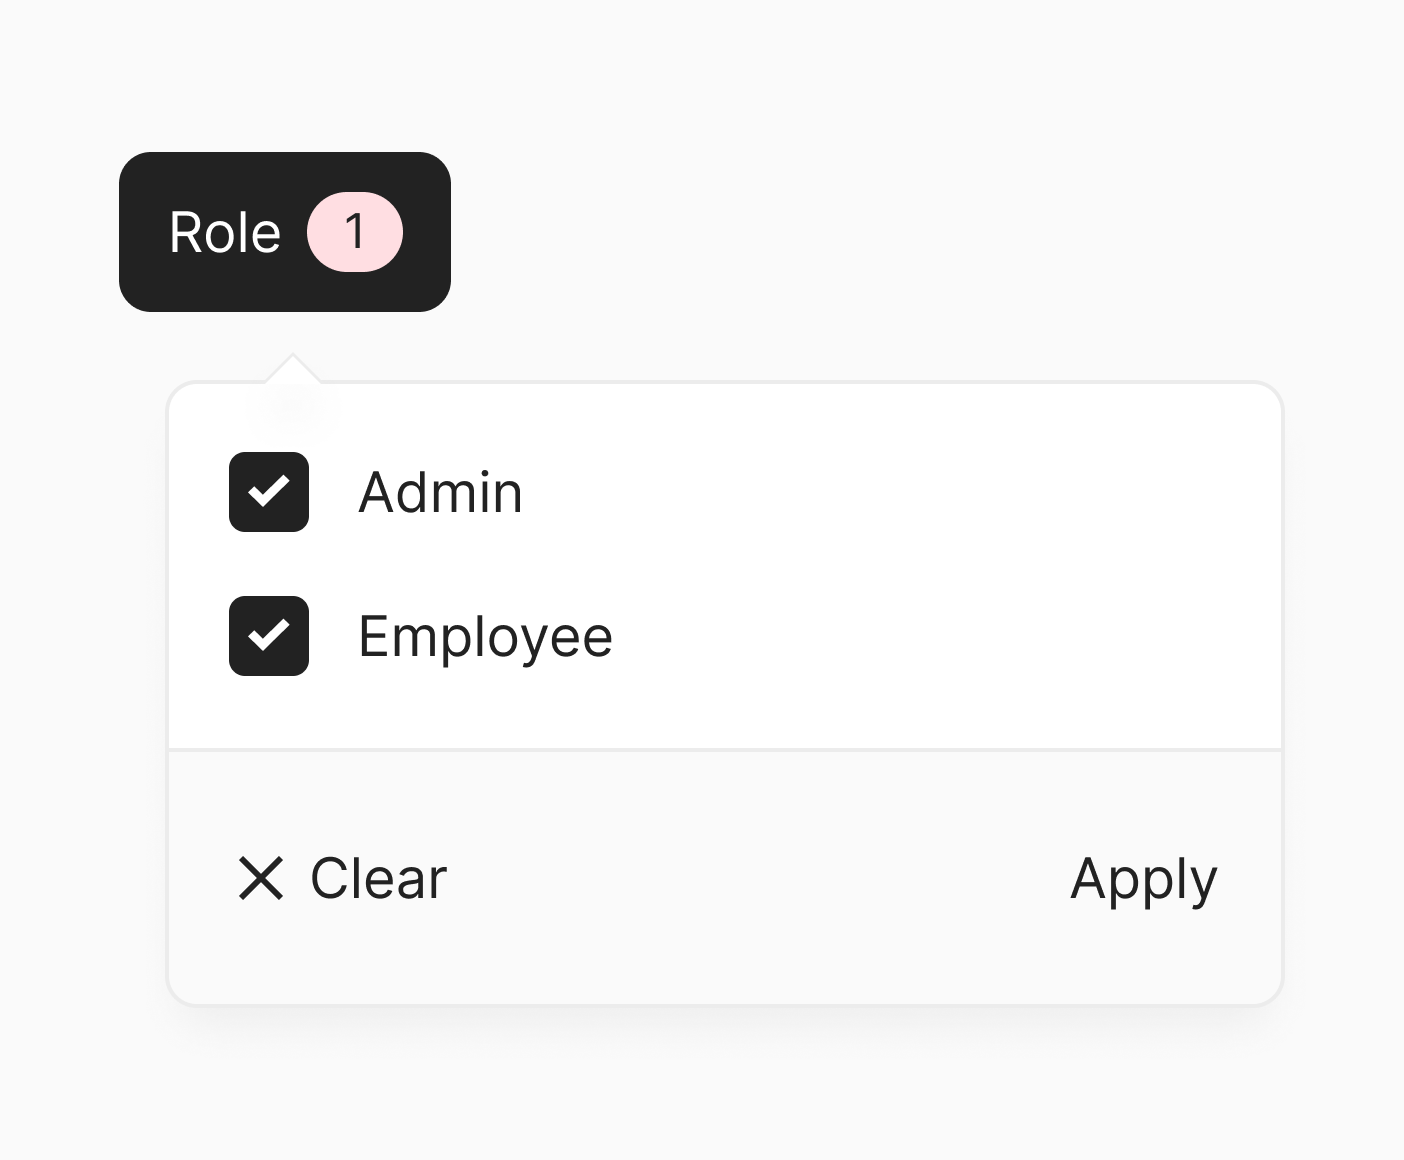Image resolution: width=1404 pixels, height=1160 pixels.
Task: Toggle Admin role via its label
Action: tap(440, 492)
